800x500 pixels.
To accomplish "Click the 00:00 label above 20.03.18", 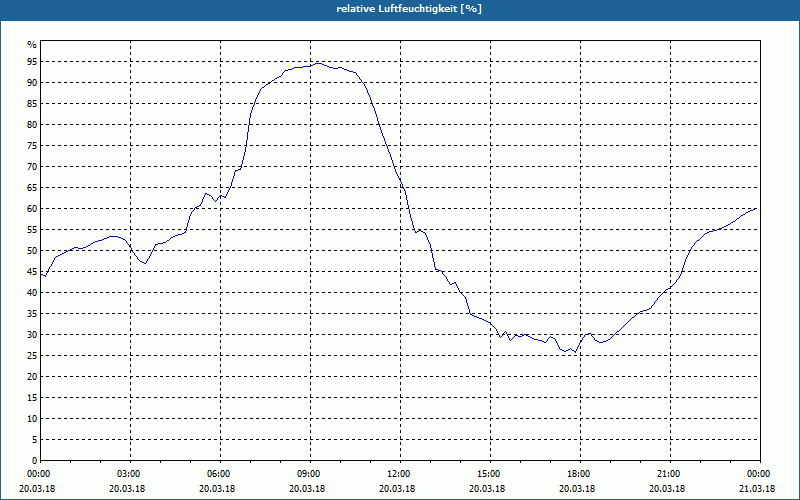I will (38, 474).
